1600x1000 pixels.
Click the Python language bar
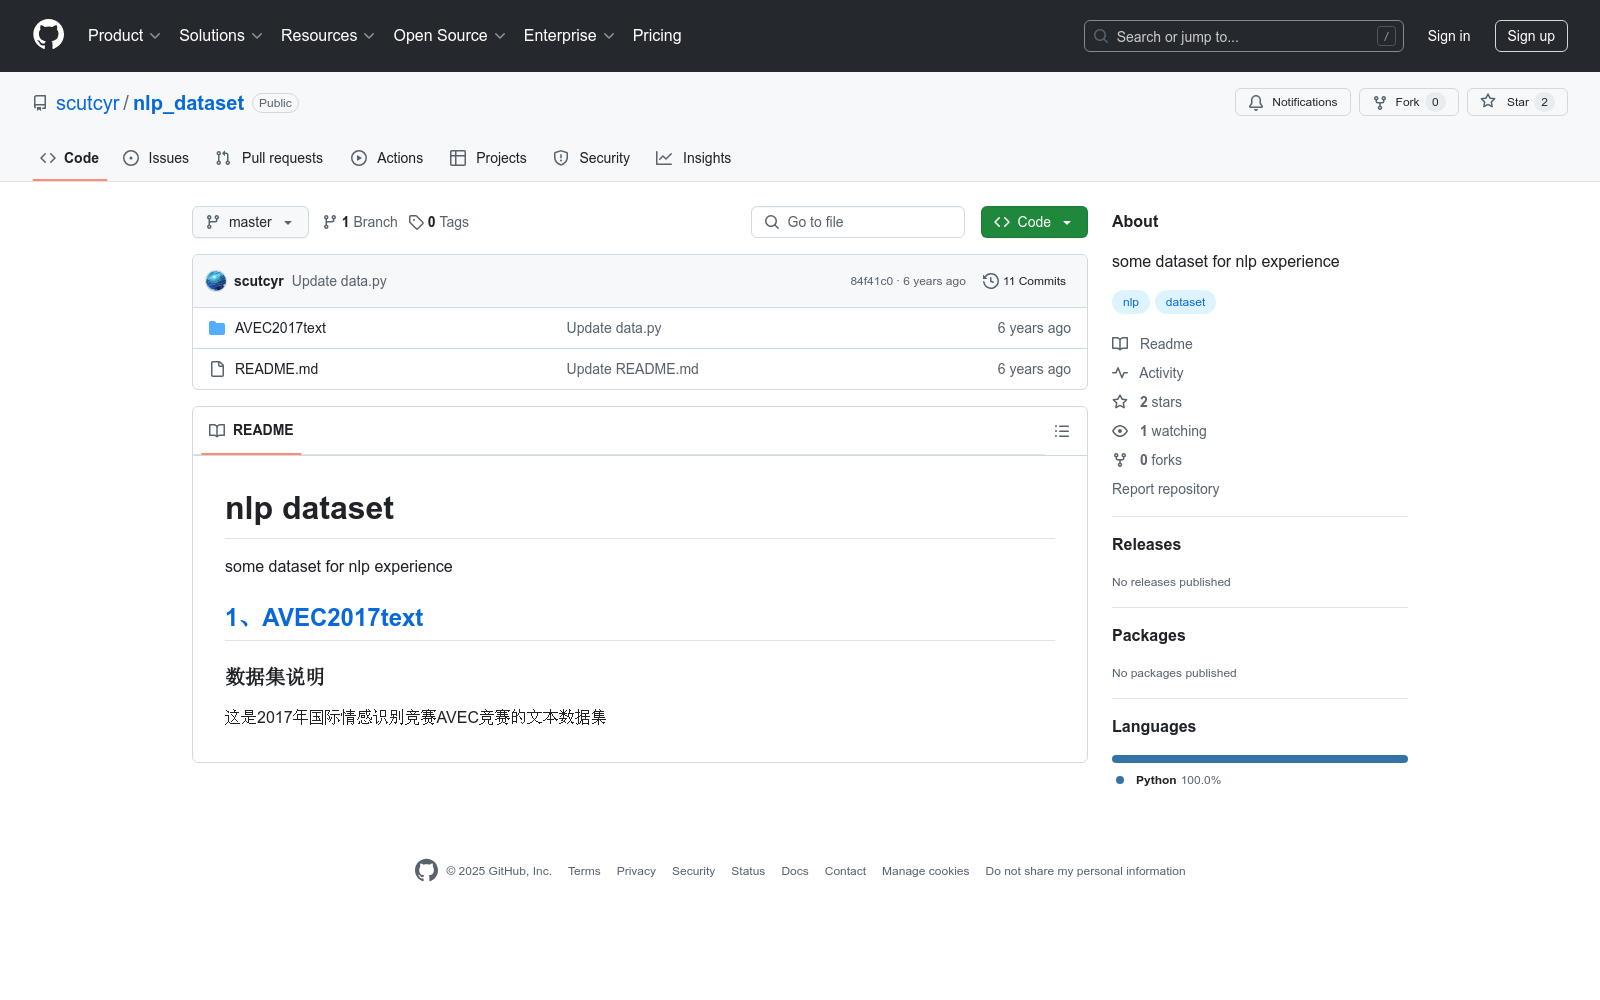tap(1260, 759)
